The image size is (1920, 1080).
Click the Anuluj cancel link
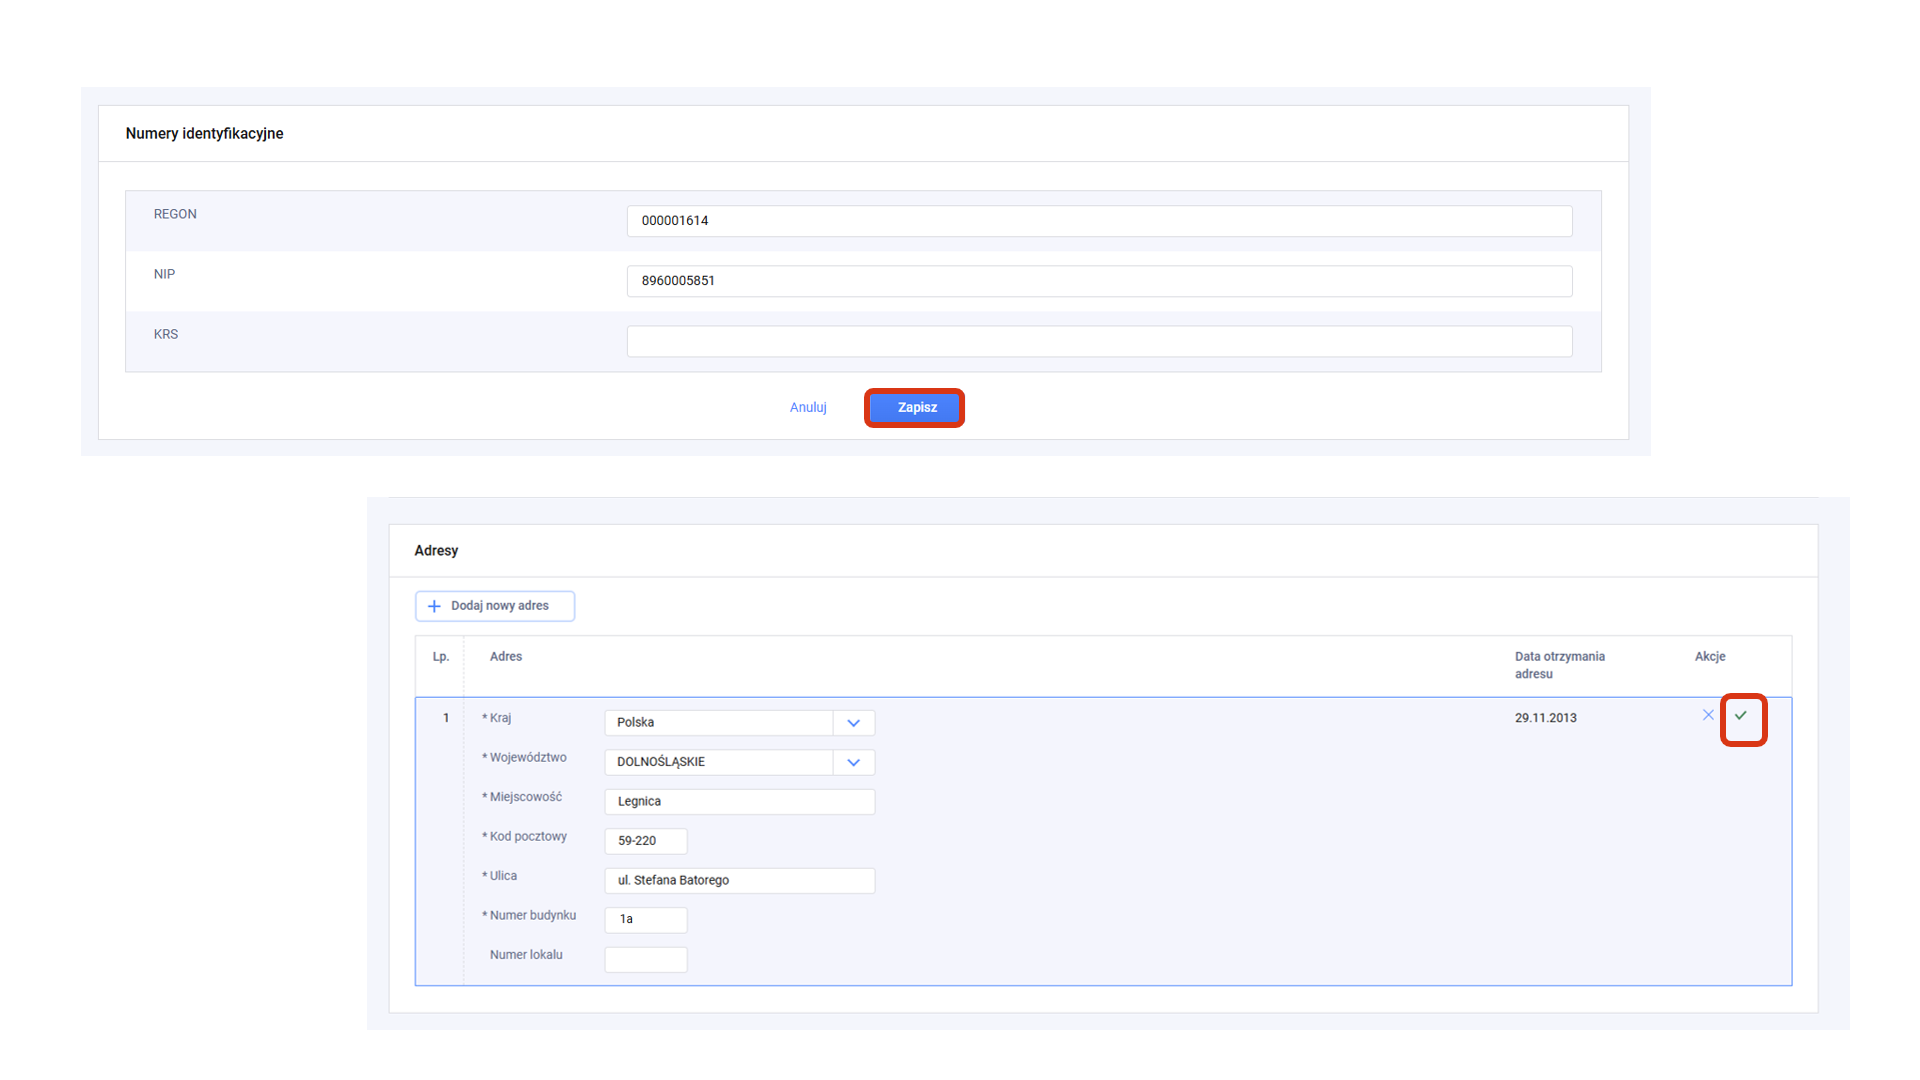[x=807, y=408]
